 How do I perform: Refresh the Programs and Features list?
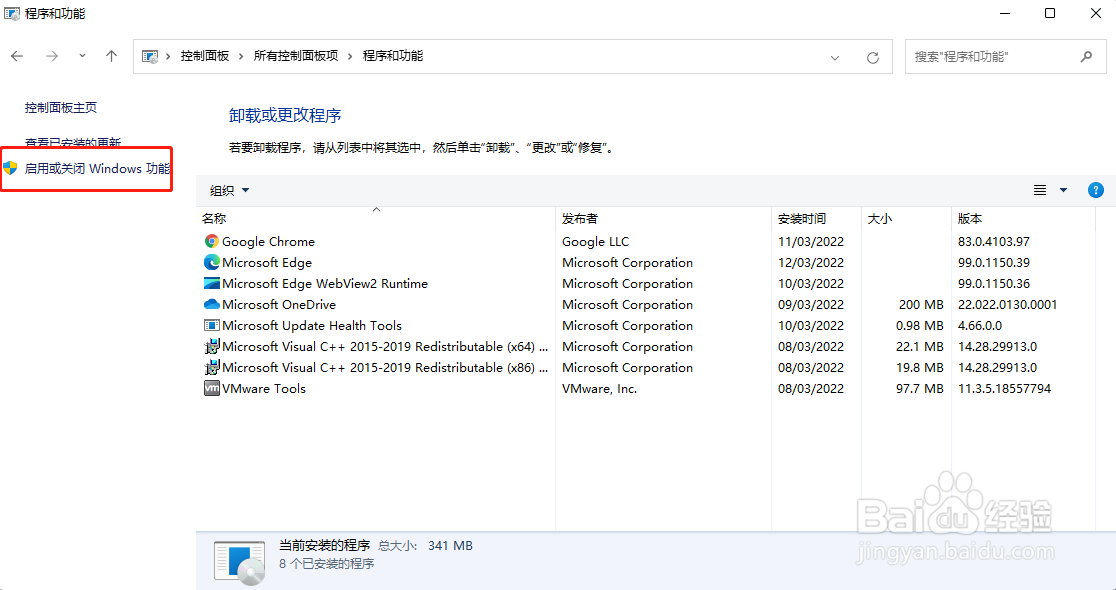point(873,58)
